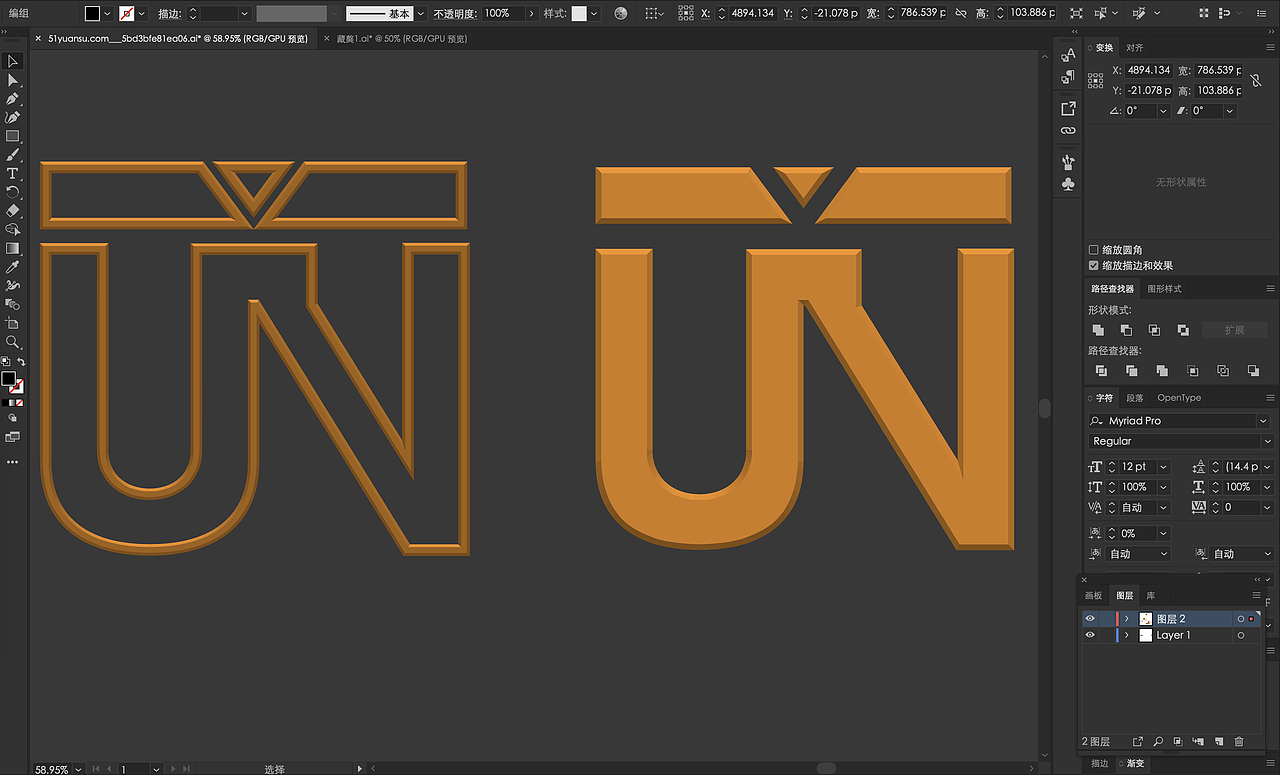Click the Merge pathfinder icon
This screenshot has height=775, width=1280.
click(x=1161, y=371)
